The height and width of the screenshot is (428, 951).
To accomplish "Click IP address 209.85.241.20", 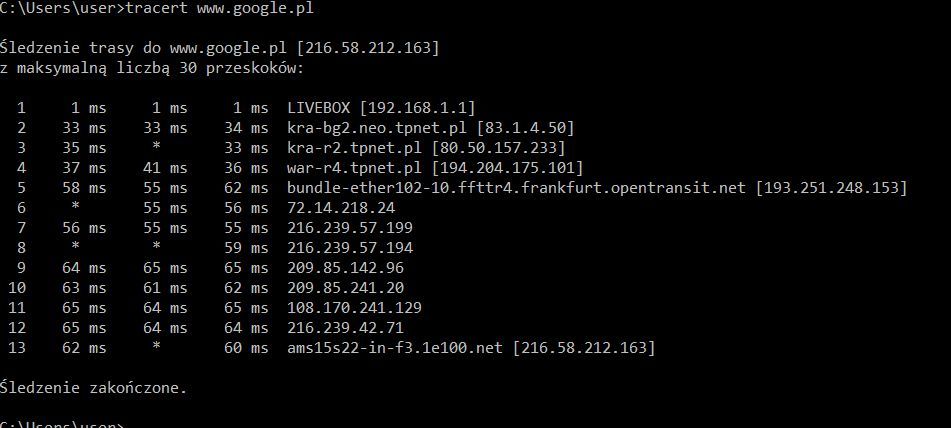I will pyautogui.click(x=340, y=287).
